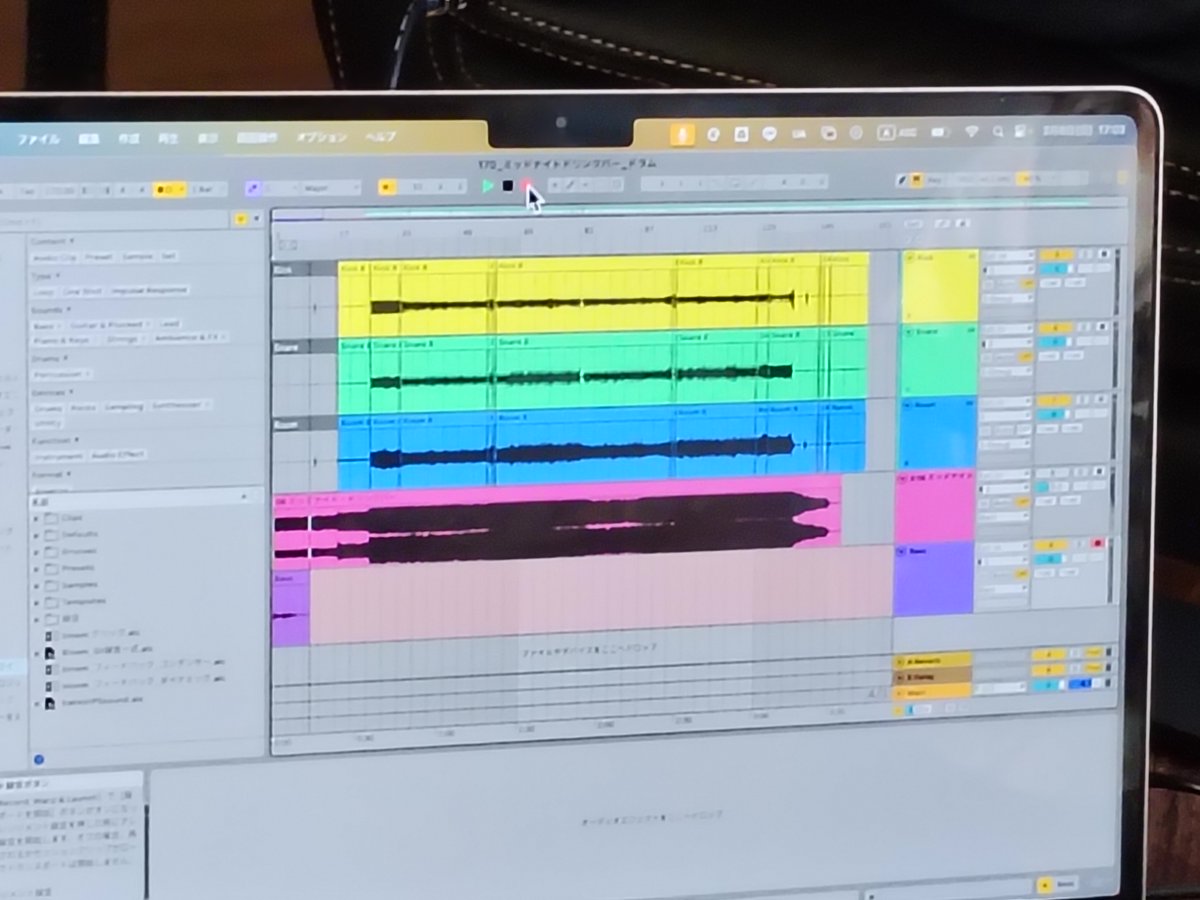Expand the Grooves folder in browser

(x=37, y=551)
